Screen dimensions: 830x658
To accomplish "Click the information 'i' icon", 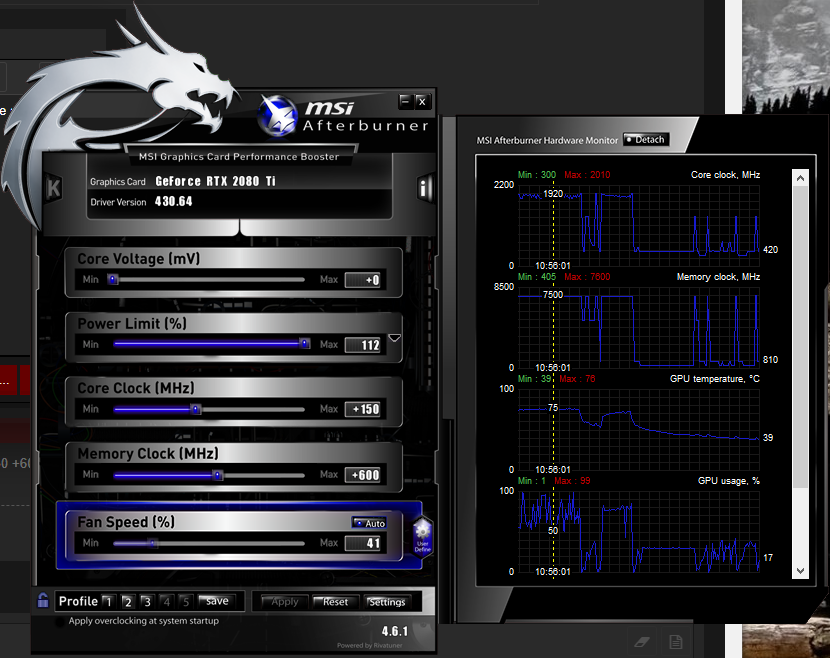I will click(x=424, y=188).
